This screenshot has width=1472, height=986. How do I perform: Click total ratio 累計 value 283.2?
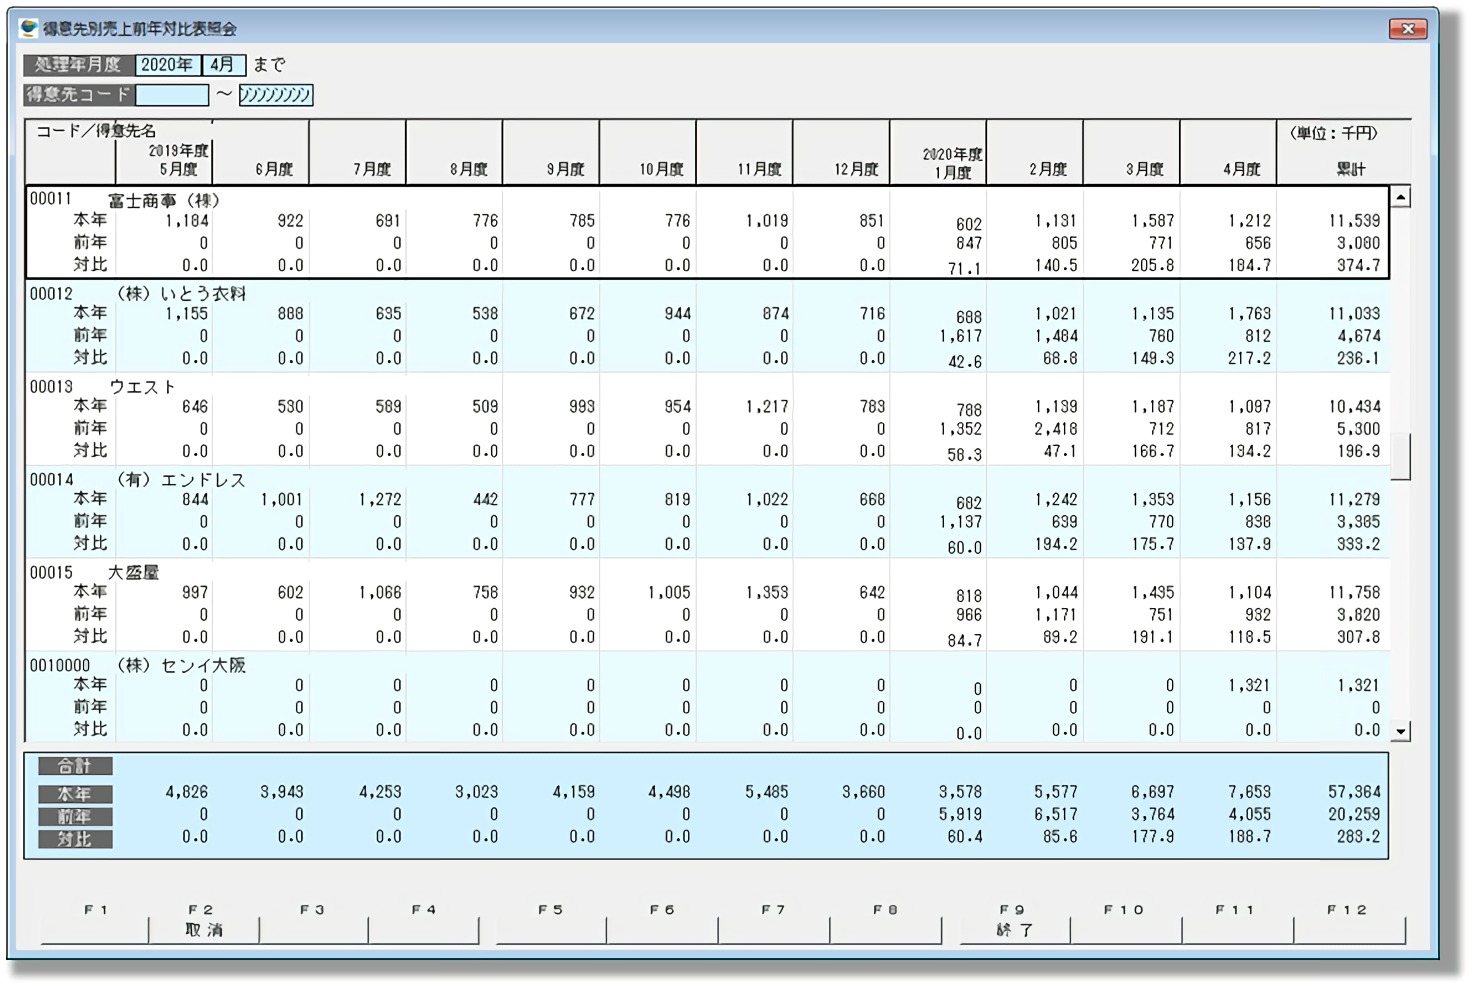click(1358, 836)
